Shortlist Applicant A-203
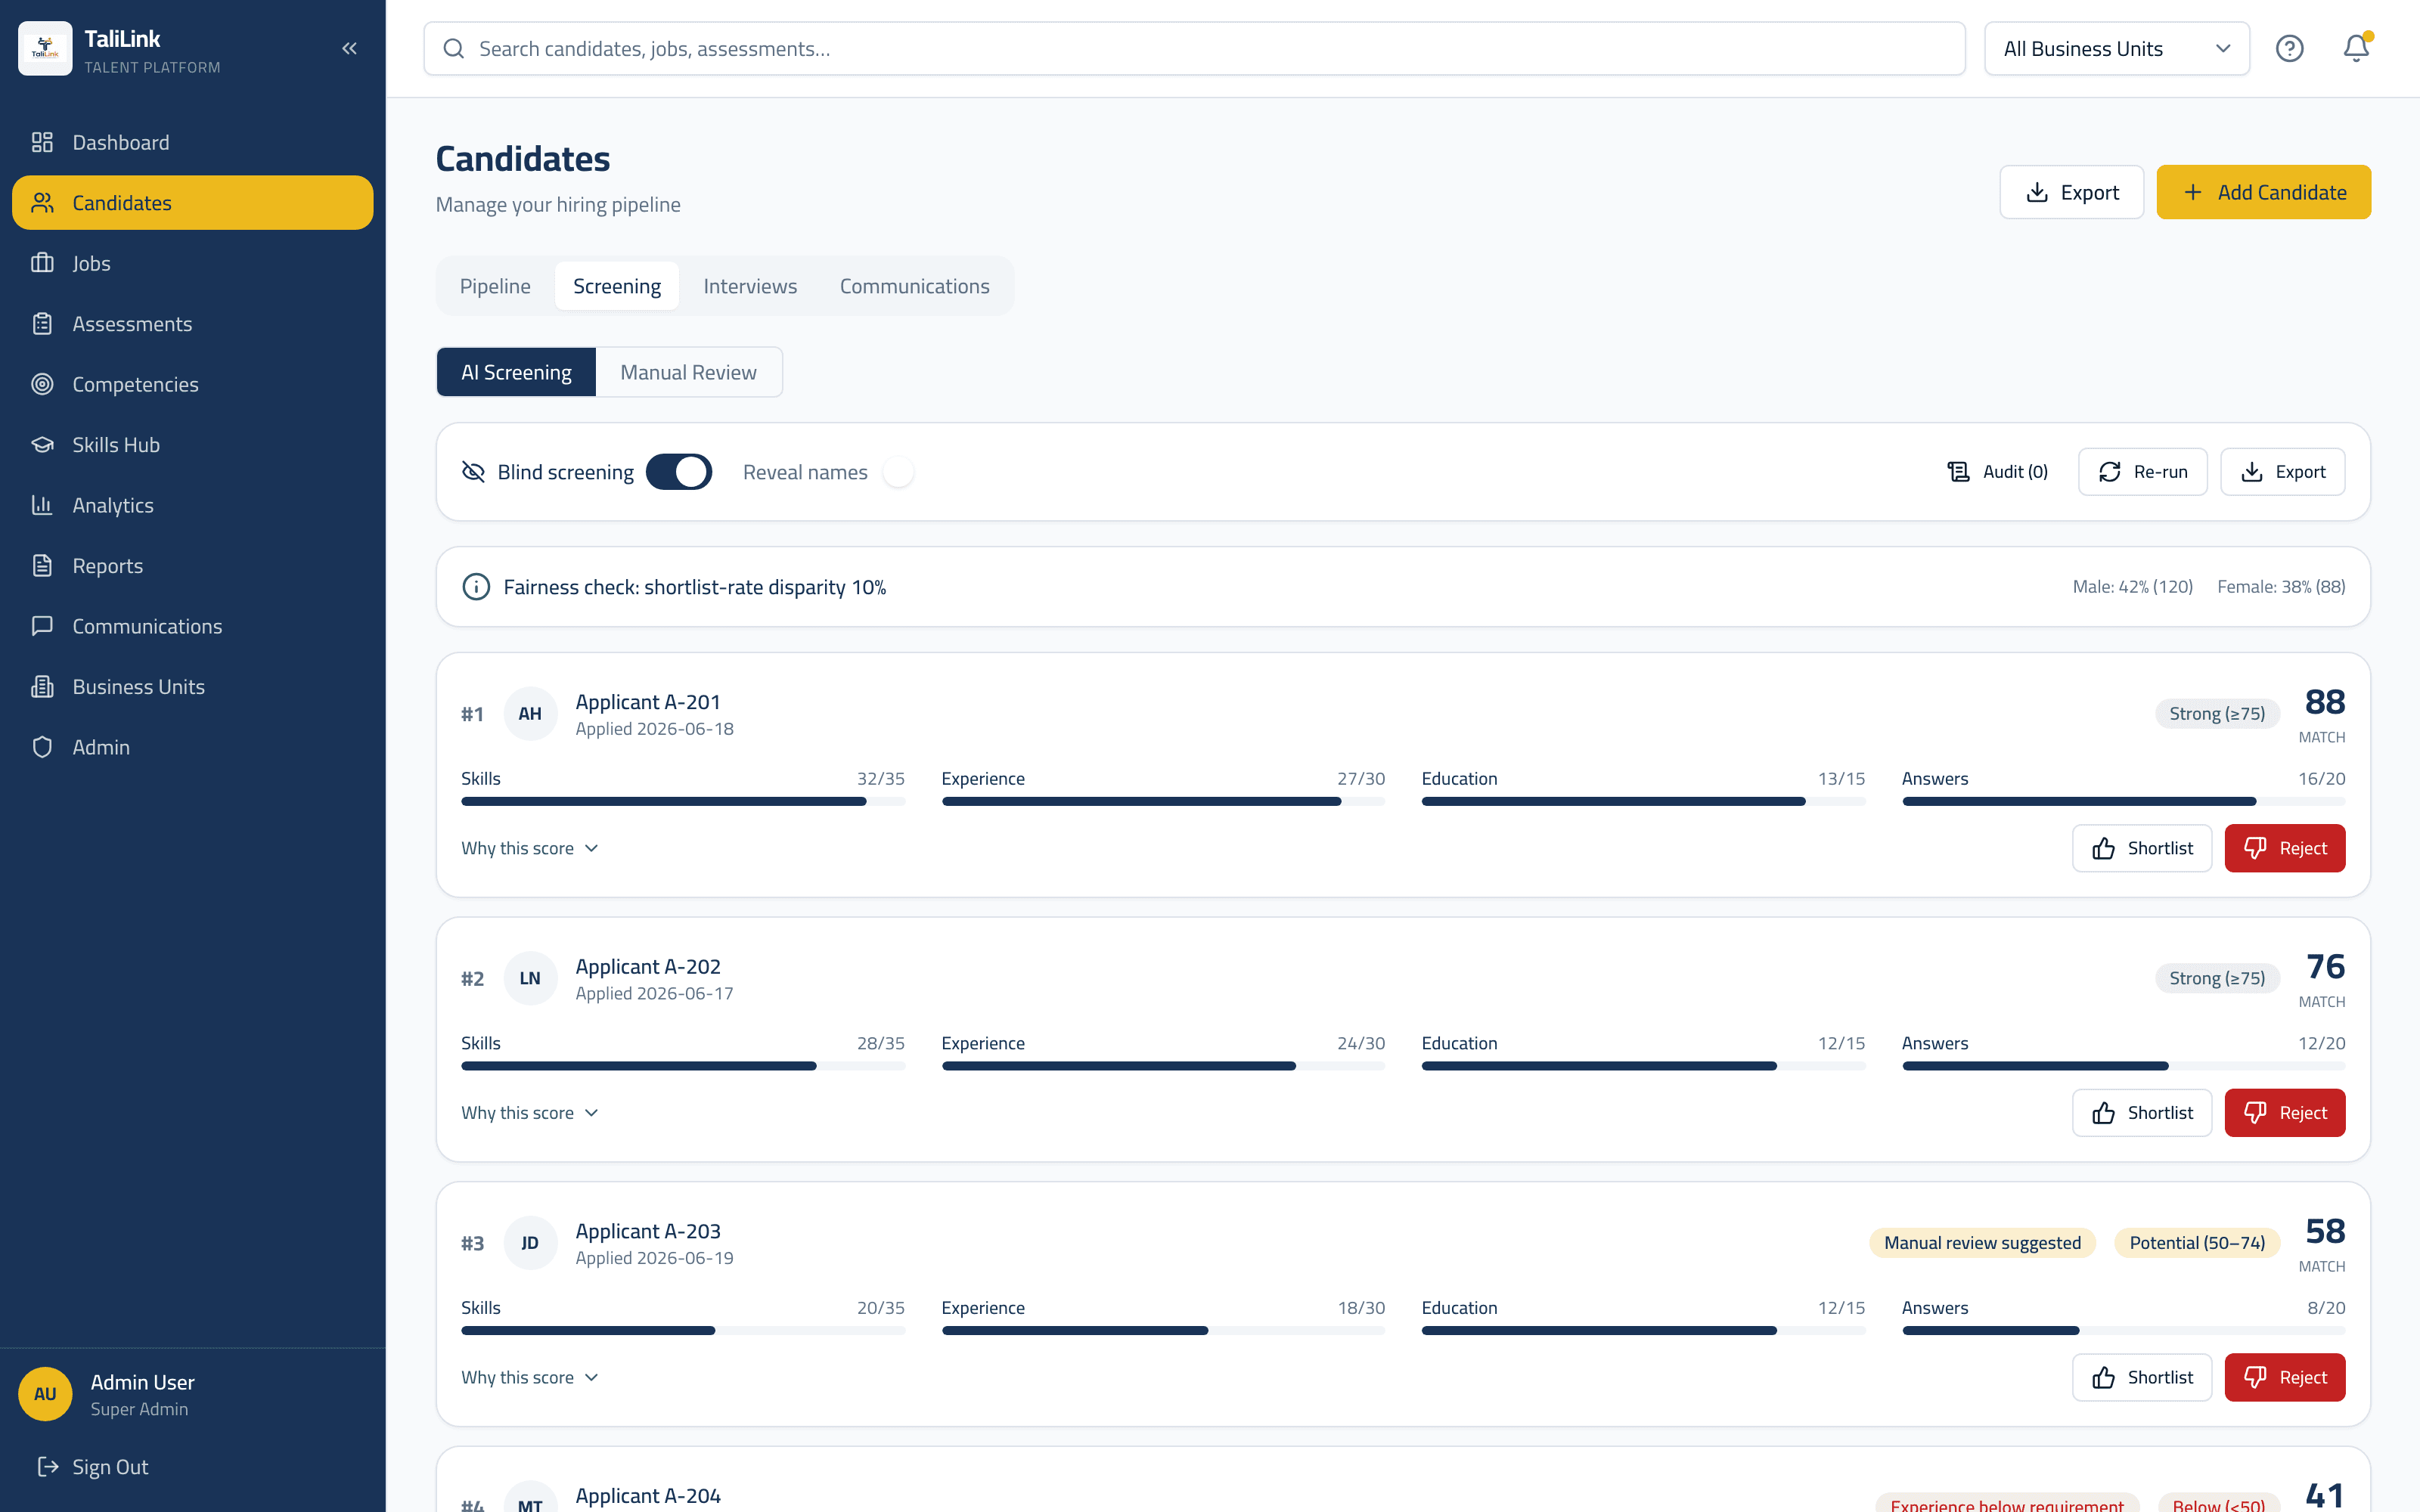 click(x=2142, y=1377)
